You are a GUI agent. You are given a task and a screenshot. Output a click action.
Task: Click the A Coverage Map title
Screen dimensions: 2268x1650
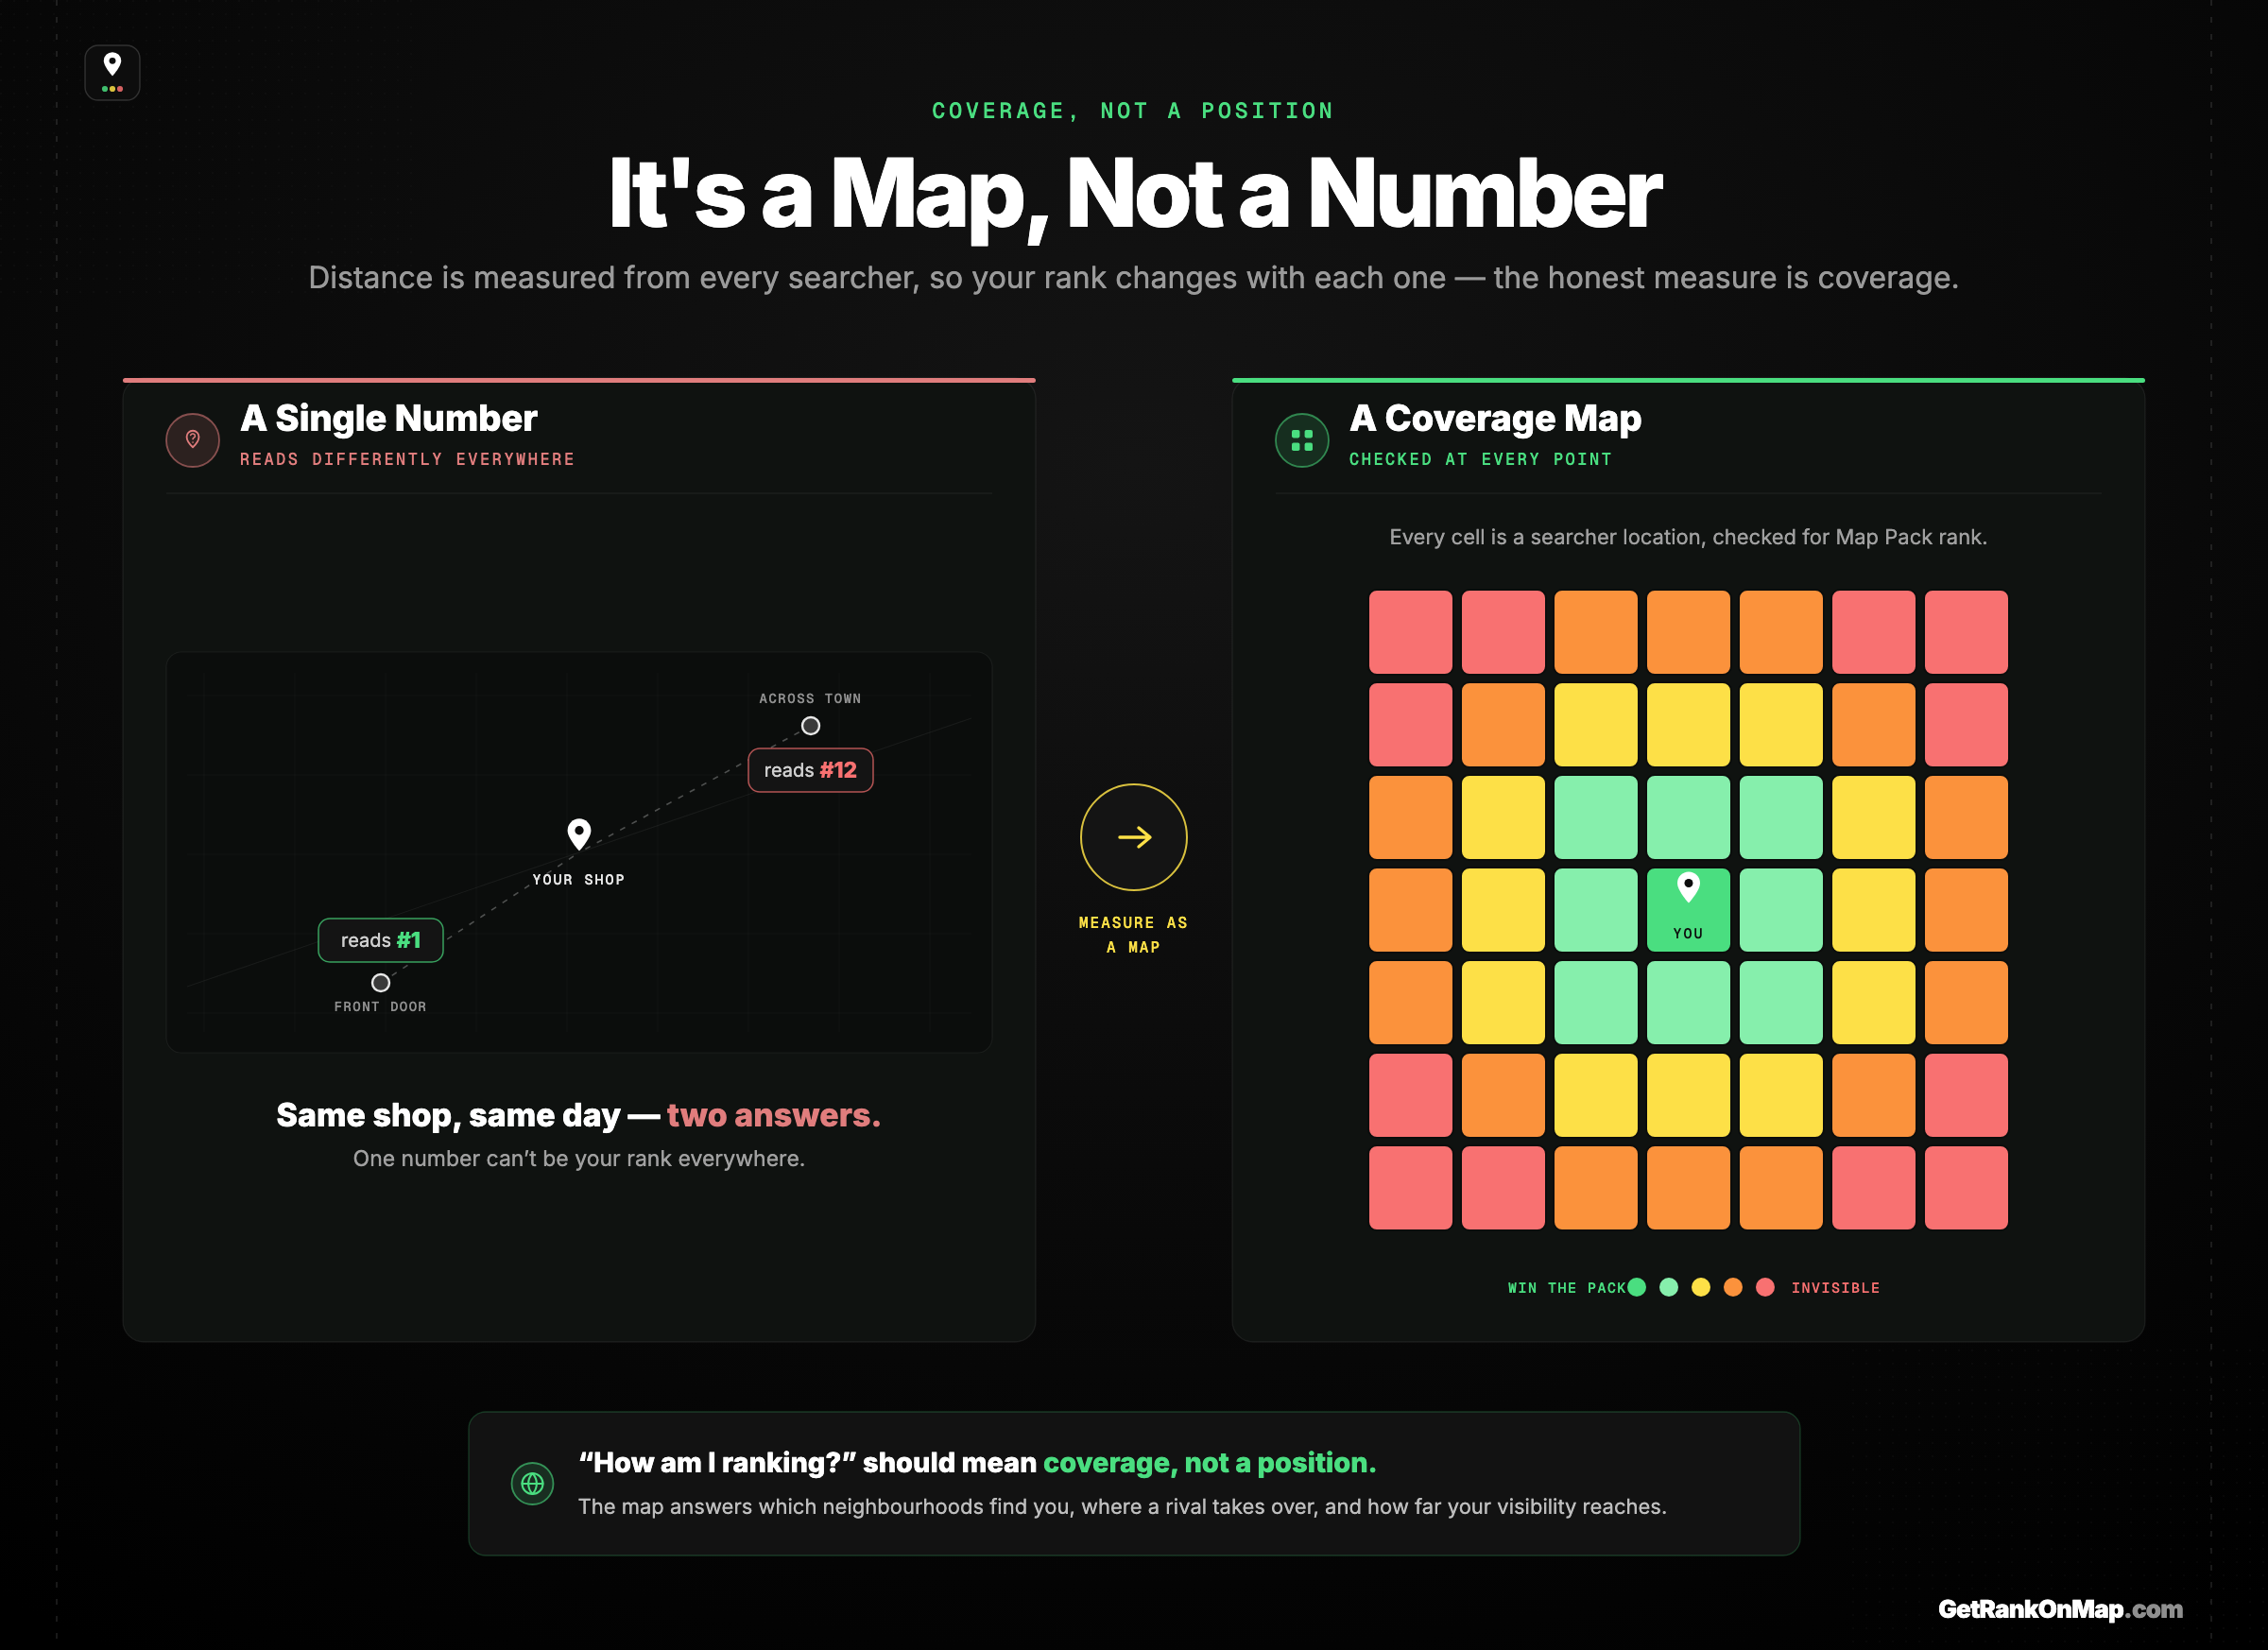tap(1495, 418)
